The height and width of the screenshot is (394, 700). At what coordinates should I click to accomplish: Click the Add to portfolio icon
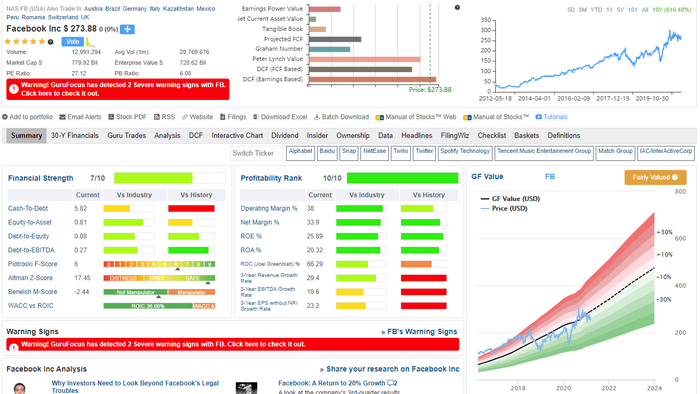tap(4, 117)
